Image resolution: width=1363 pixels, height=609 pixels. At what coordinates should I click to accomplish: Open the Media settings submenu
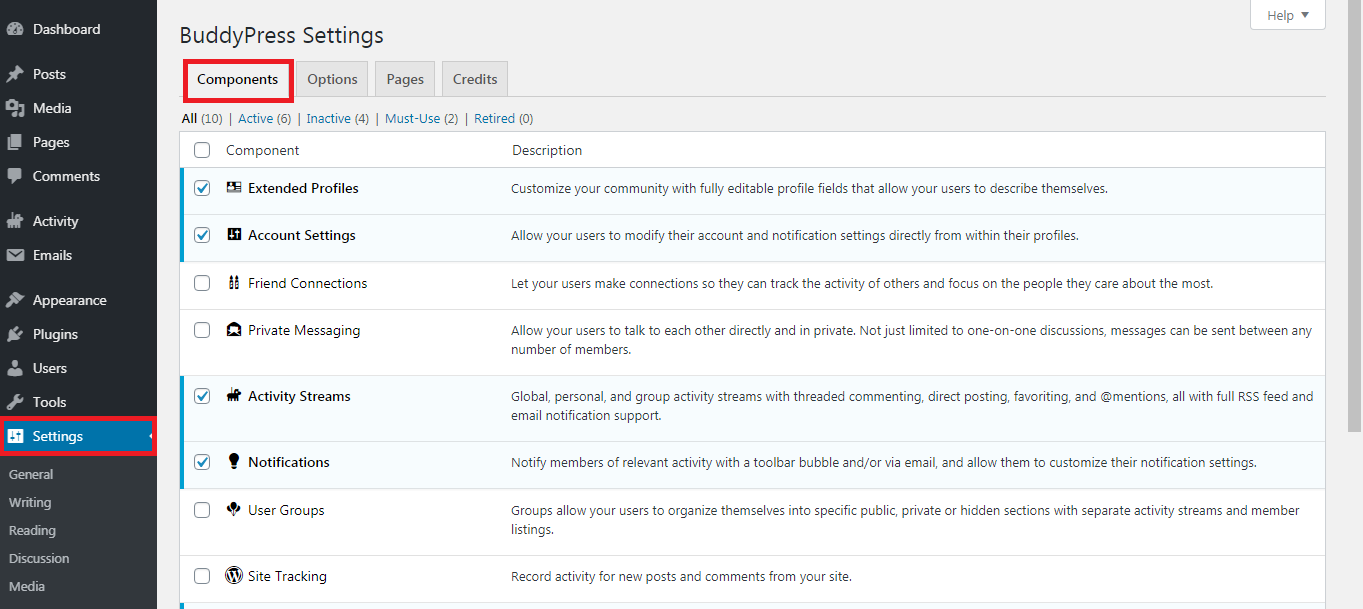pos(27,586)
